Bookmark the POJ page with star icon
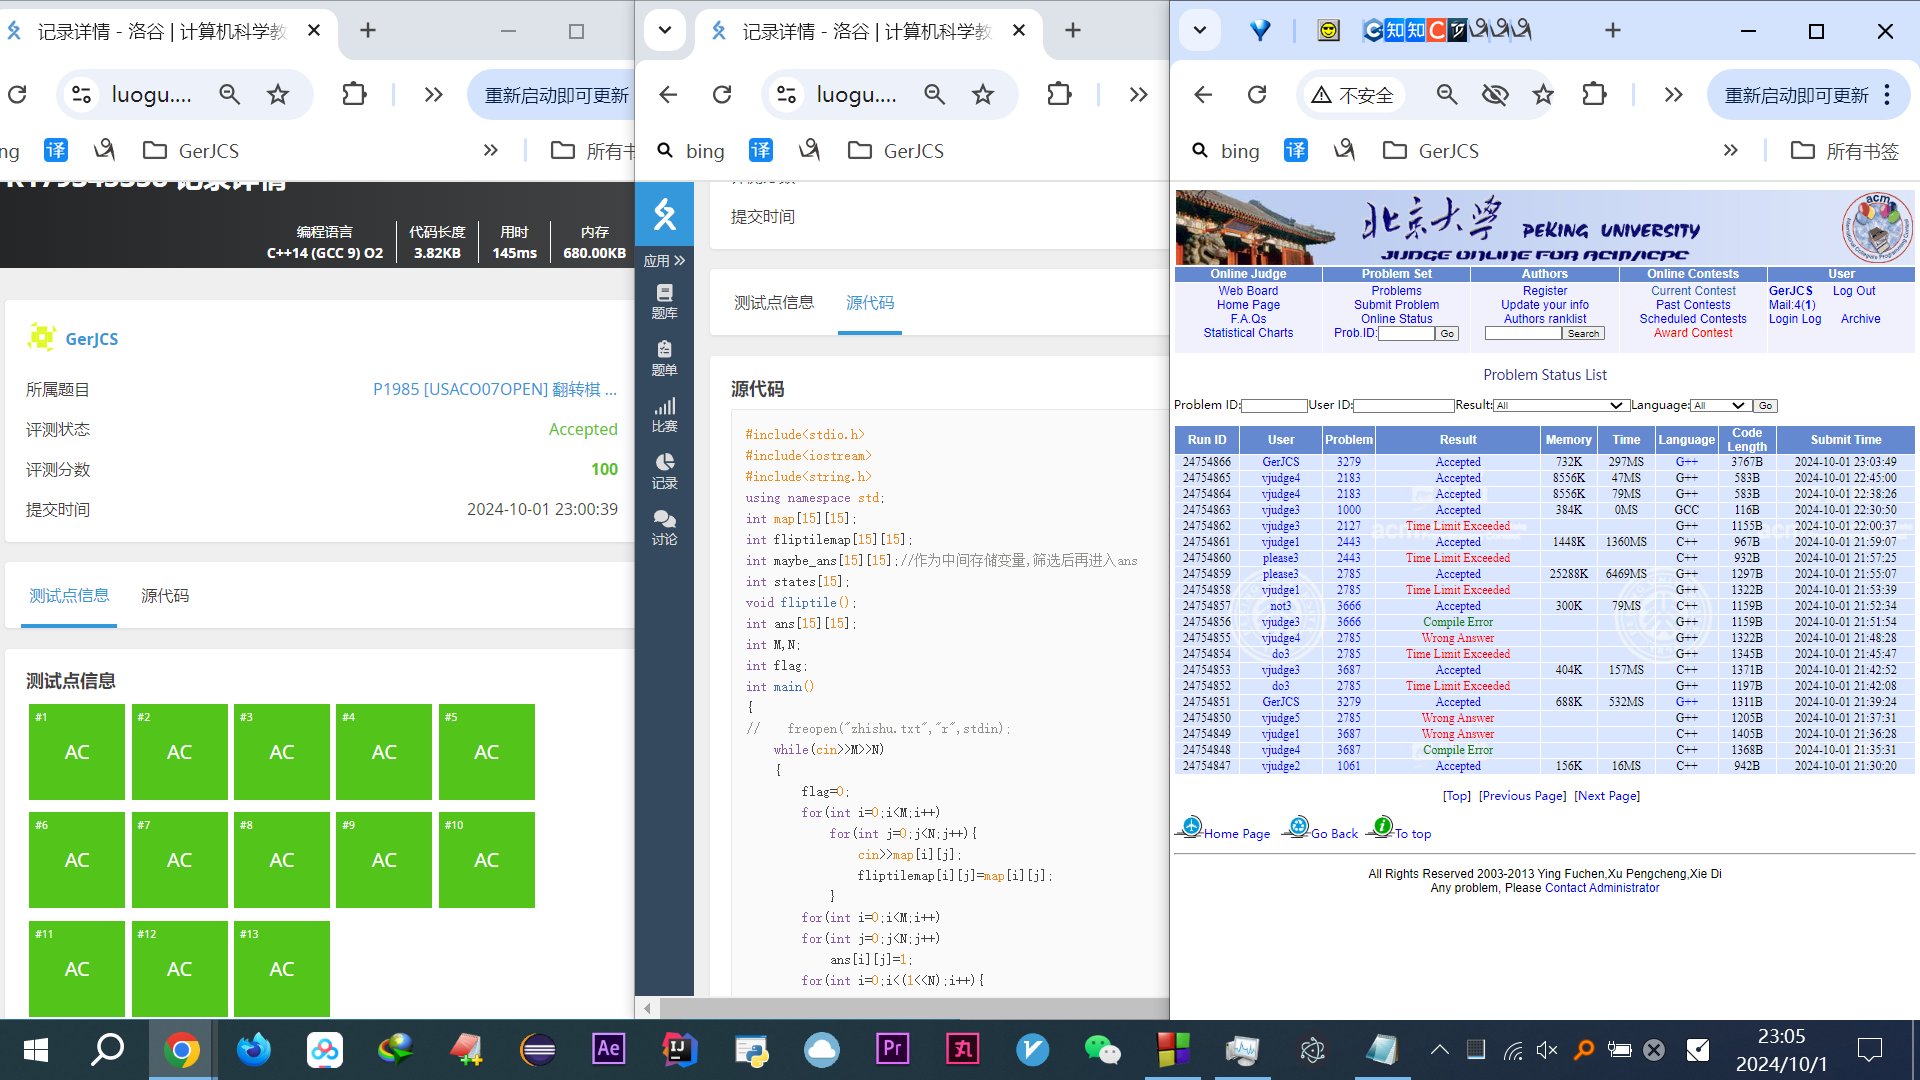 tap(1543, 95)
